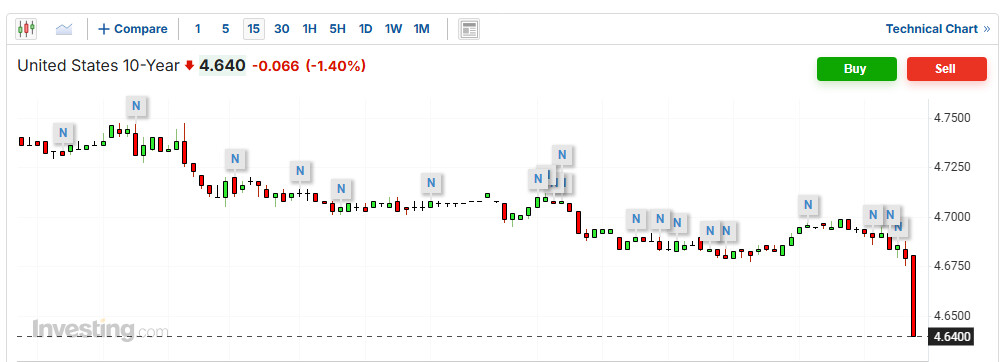Viewport: 1000px width, 362px height.
Task: Select the candlestick chart type icon
Action: point(26,29)
